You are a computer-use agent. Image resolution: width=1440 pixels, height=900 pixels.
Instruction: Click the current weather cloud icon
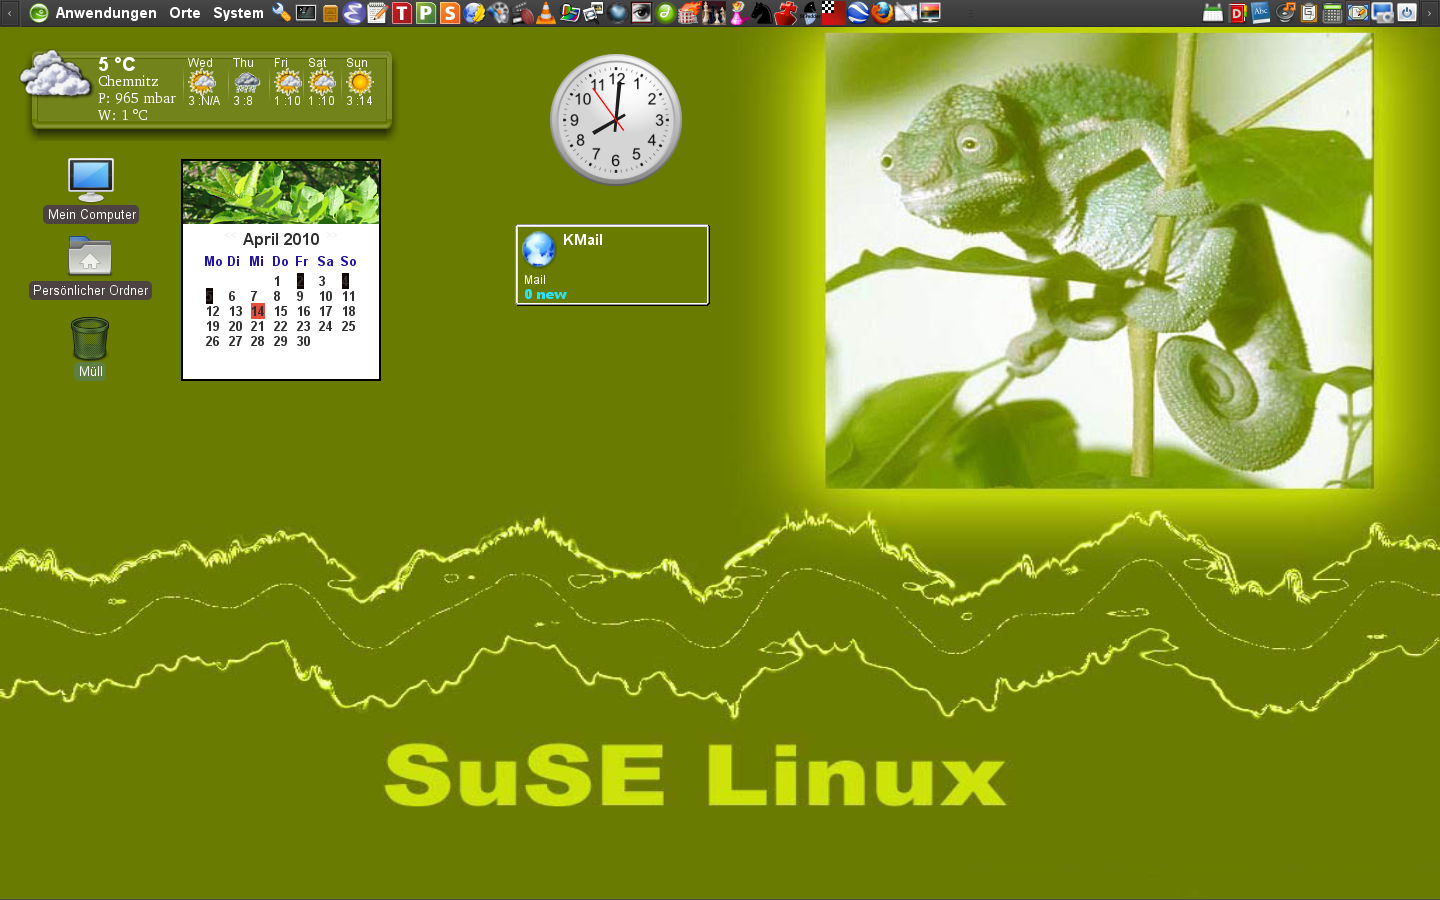(x=56, y=75)
